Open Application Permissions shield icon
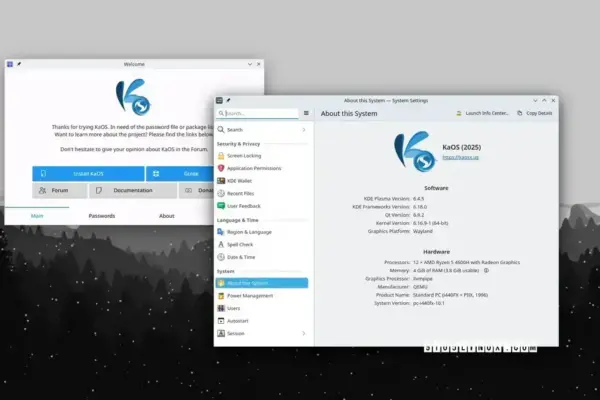 [x=221, y=168]
